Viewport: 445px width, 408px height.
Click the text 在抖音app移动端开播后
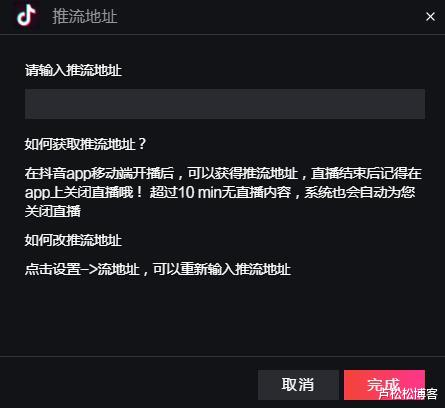point(100,174)
